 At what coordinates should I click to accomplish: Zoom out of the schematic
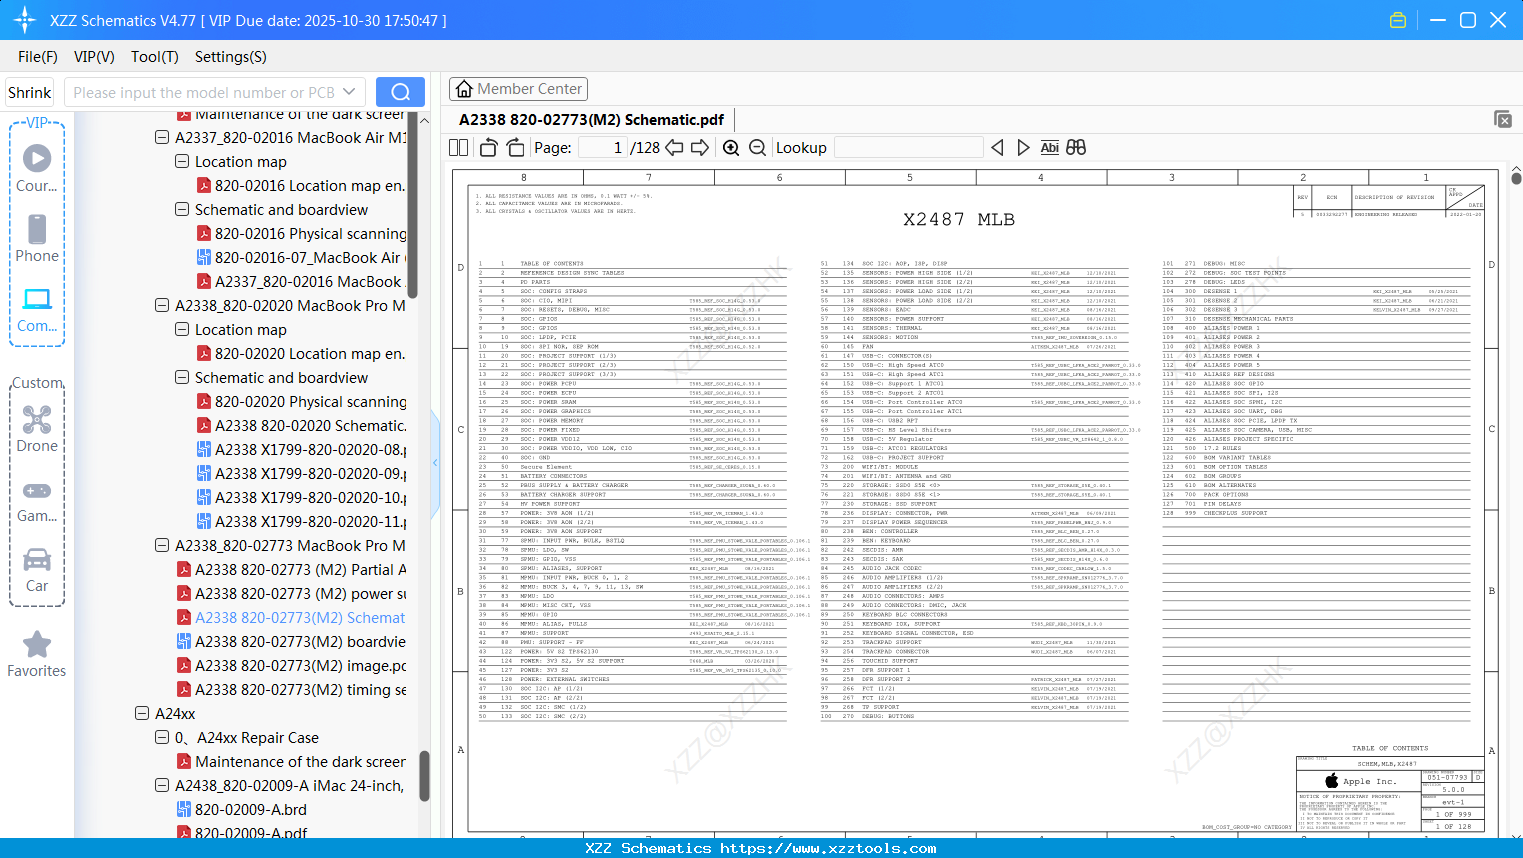757,147
